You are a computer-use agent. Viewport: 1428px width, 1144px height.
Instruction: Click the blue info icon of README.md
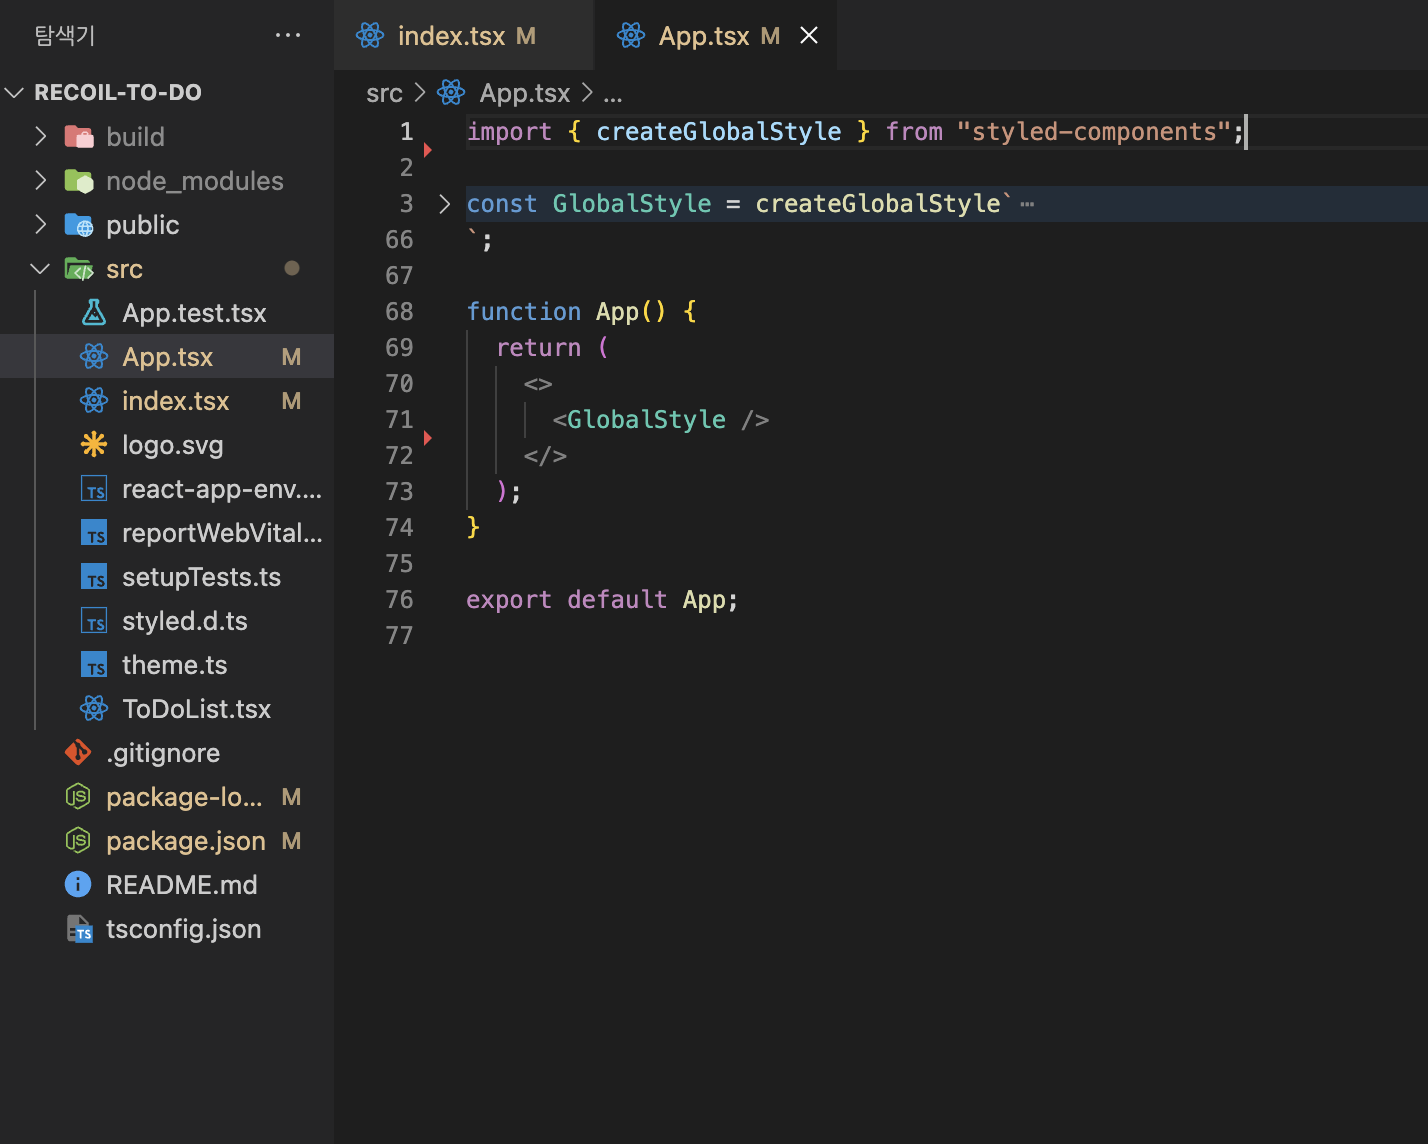point(78,885)
